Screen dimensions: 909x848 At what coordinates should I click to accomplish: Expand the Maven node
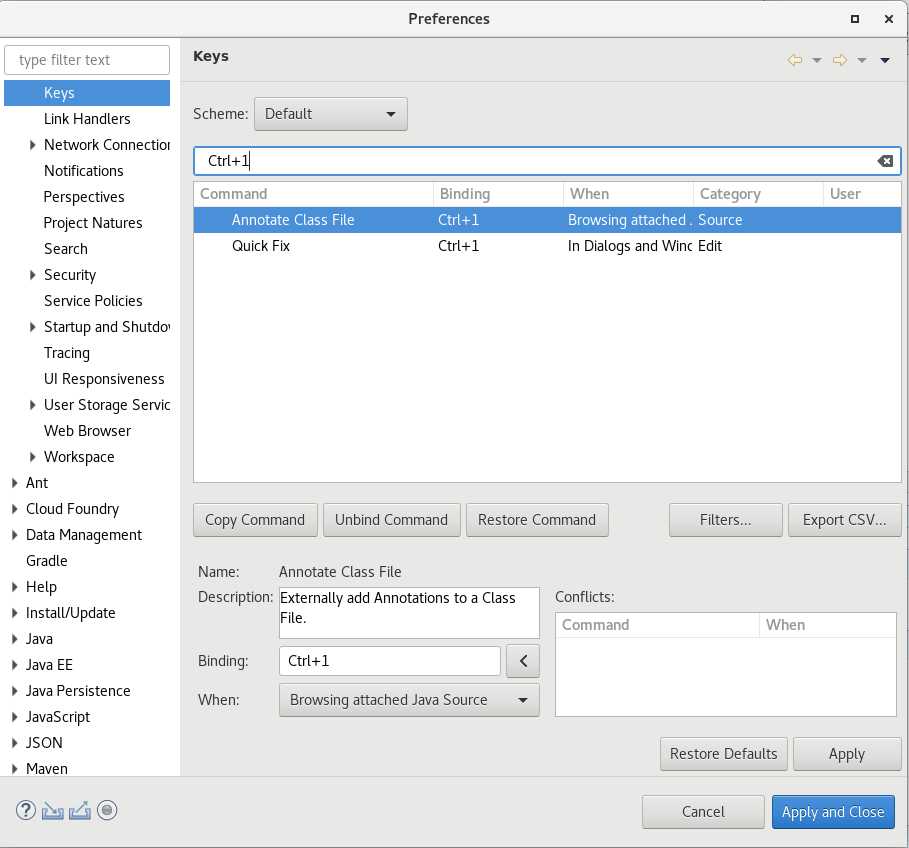[x=14, y=769]
